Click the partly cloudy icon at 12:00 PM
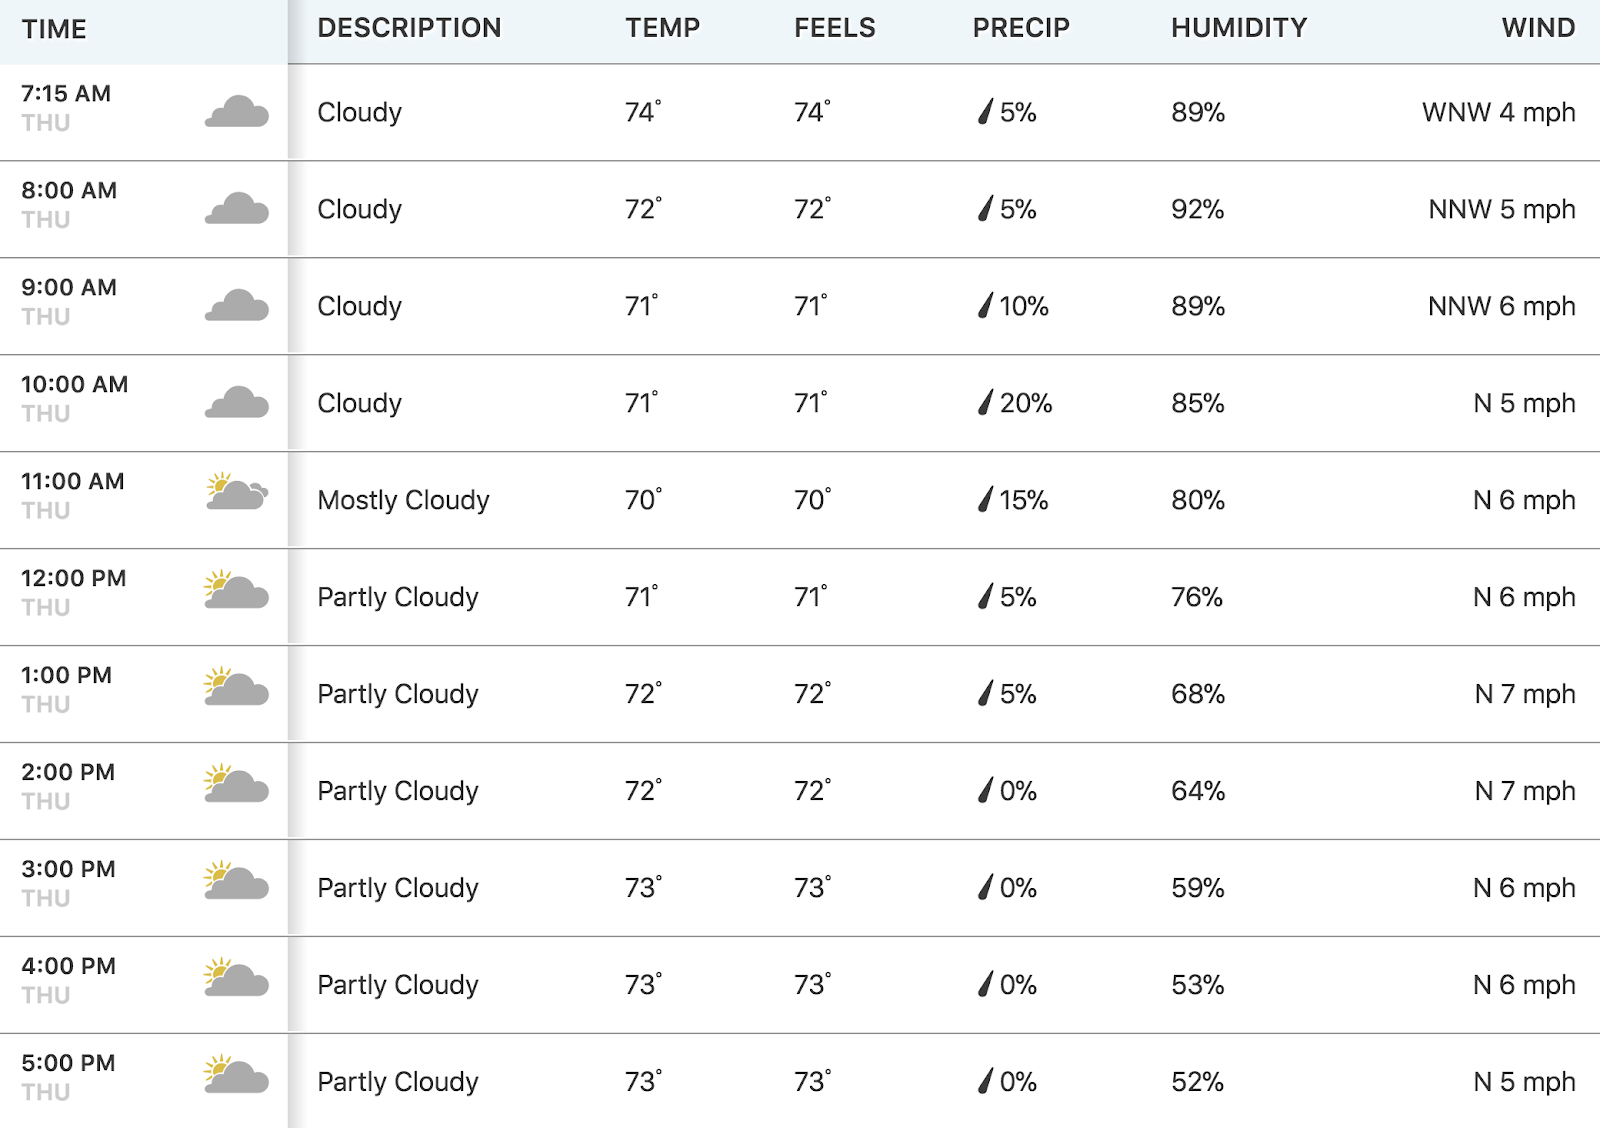The width and height of the screenshot is (1600, 1128). (x=237, y=590)
